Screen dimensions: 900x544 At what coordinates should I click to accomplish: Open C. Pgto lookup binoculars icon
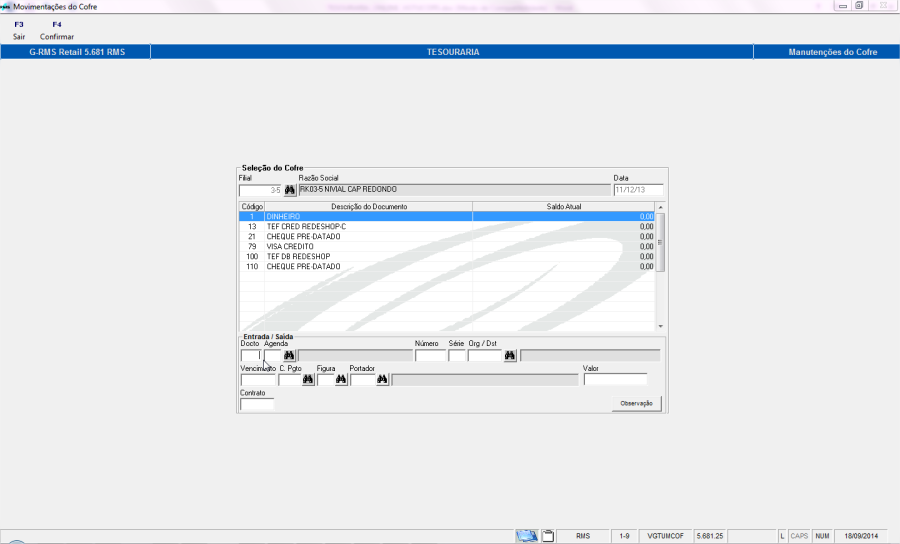(x=308, y=380)
